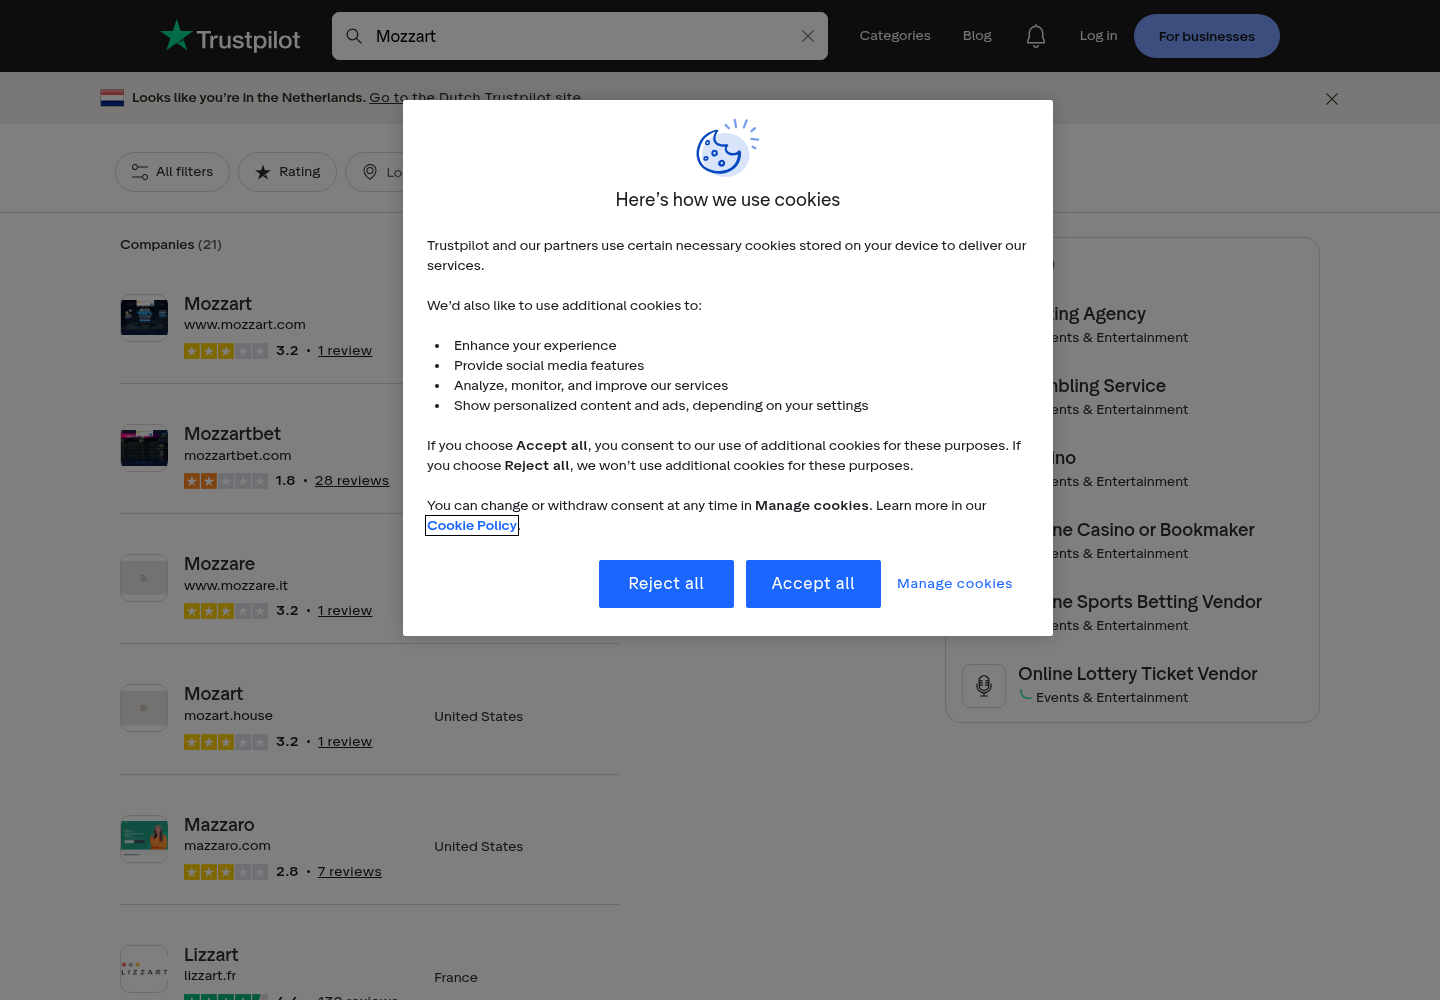This screenshot has height=1000, width=1440.
Task: Open Mazzaro's 7 reviews link
Action: click(x=350, y=872)
